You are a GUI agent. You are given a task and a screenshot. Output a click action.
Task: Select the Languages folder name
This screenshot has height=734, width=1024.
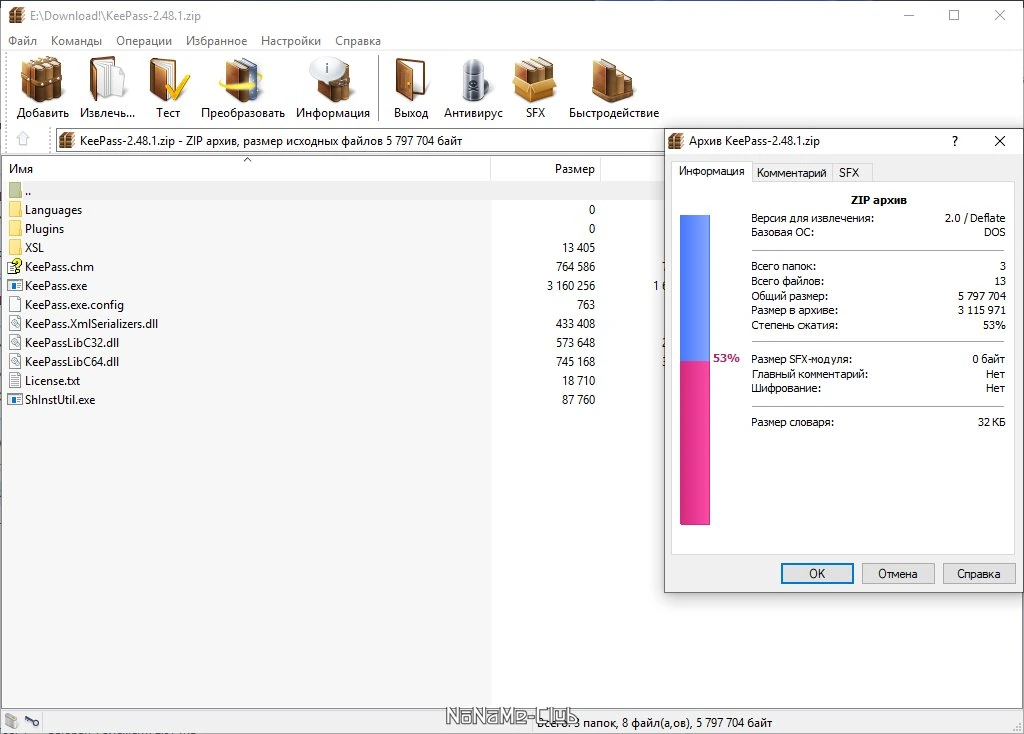(54, 210)
